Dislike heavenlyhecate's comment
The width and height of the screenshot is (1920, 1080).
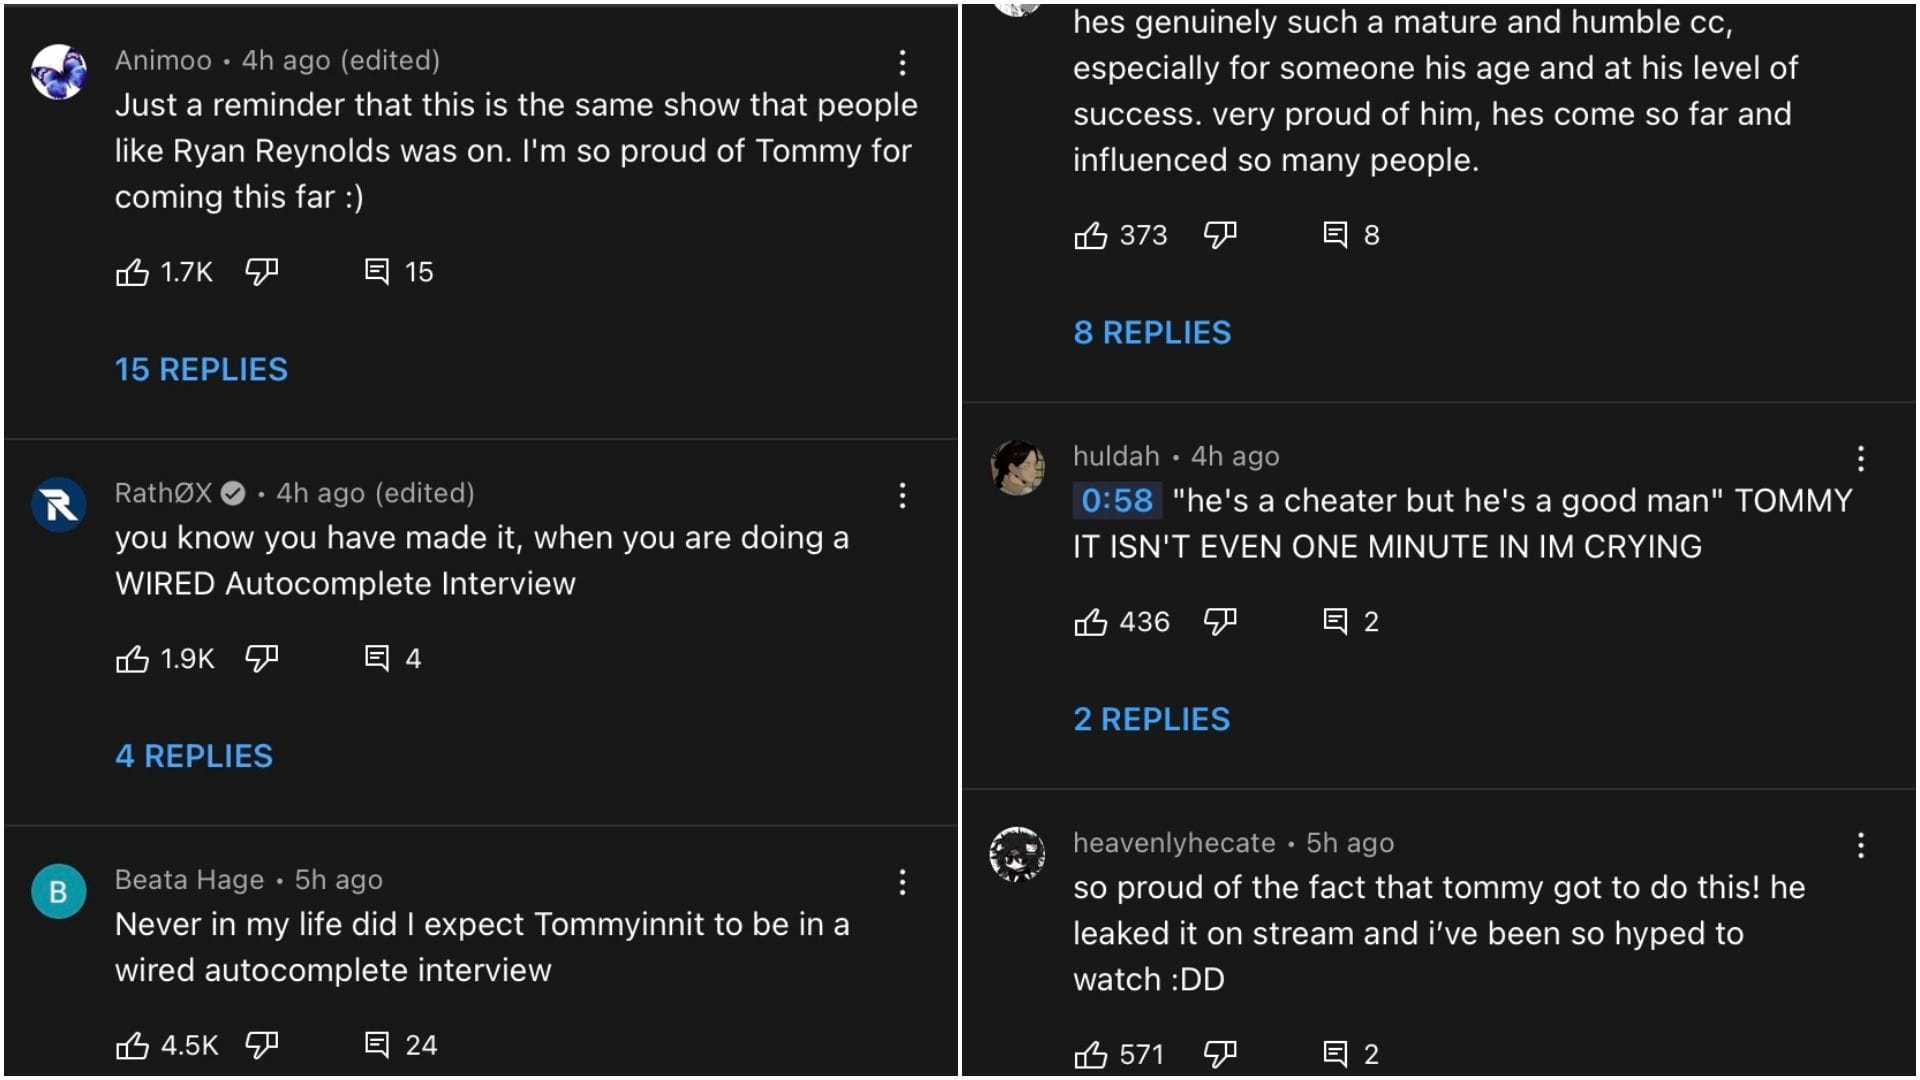point(1220,1054)
